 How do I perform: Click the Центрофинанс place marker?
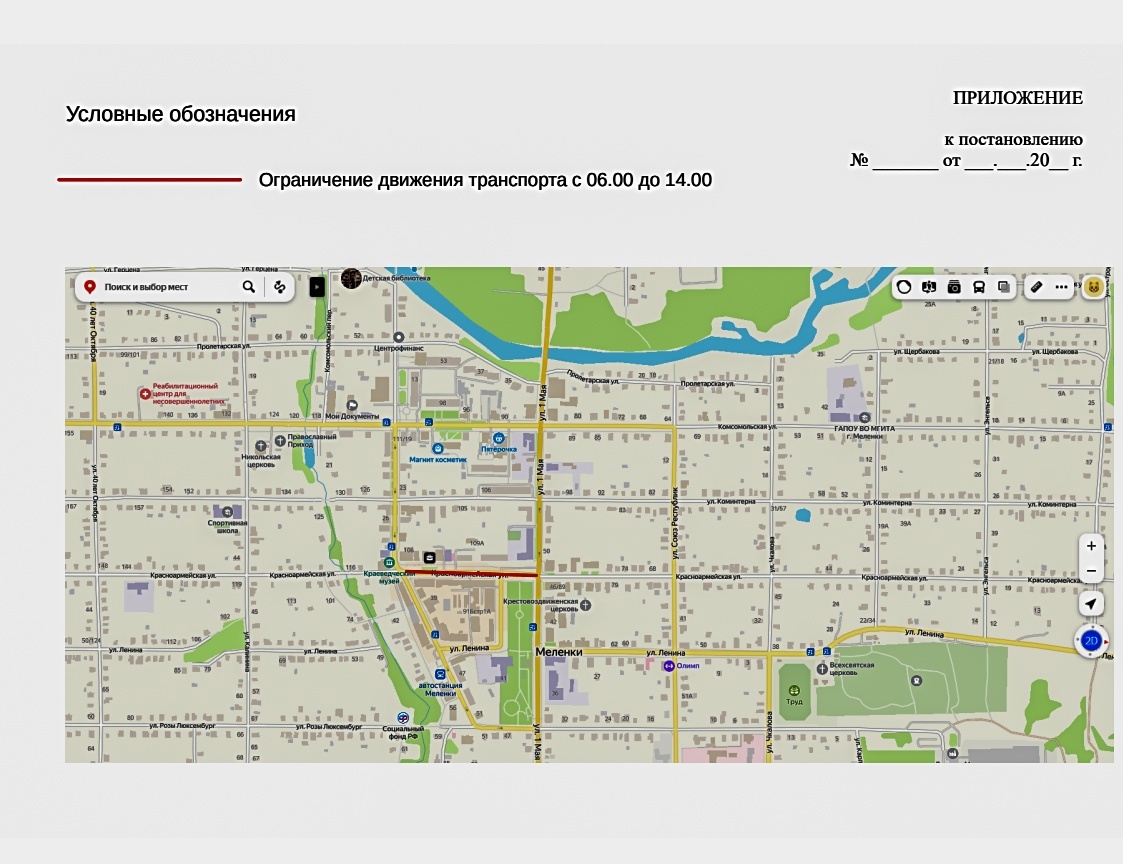coord(399,337)
